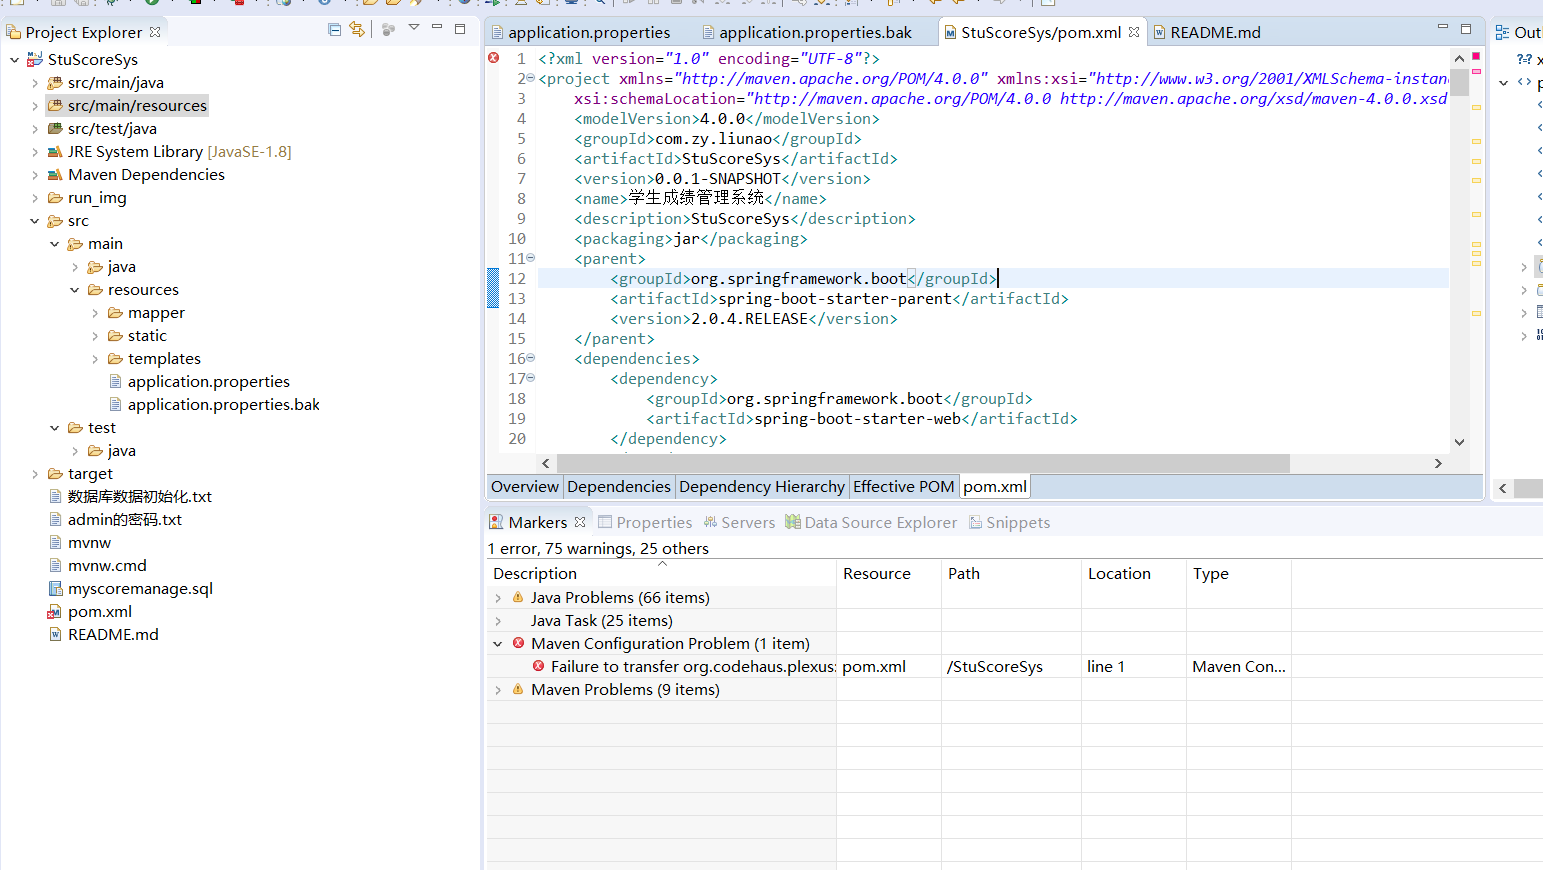1543x870 pixels.
Task: Click the Focus on Active Task icon in Project Explorer
Action: (388, 30)
